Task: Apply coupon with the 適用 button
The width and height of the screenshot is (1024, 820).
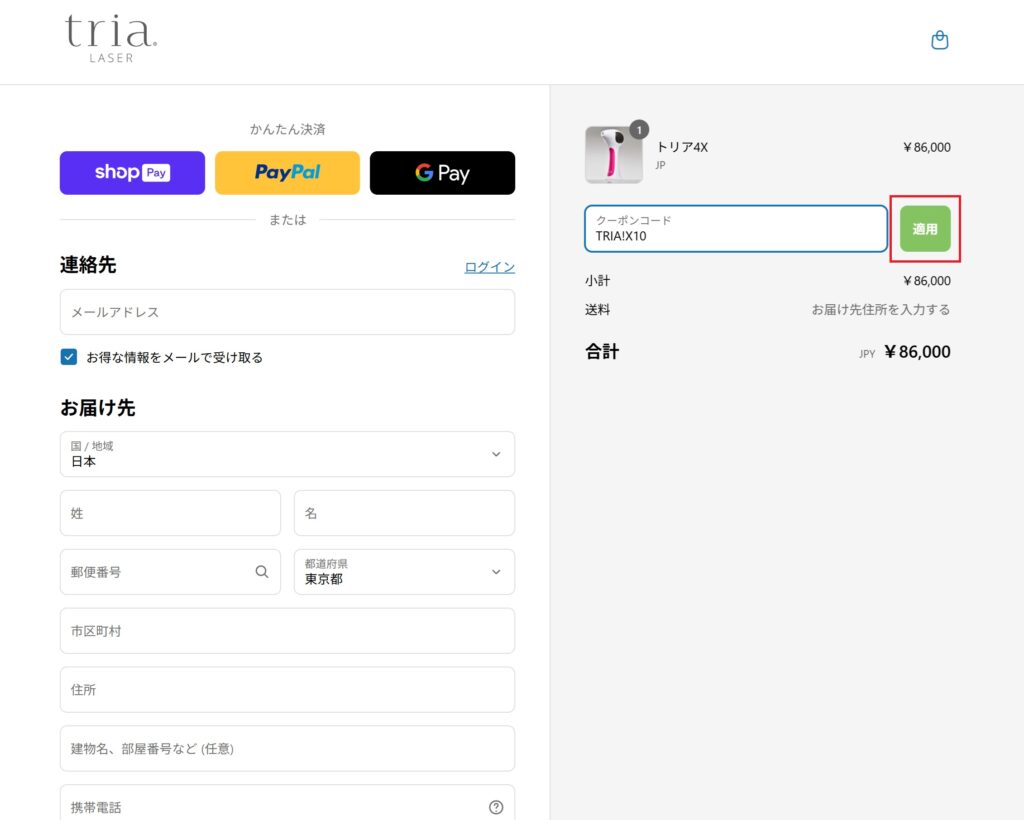Action: click(x=925, y=229)
